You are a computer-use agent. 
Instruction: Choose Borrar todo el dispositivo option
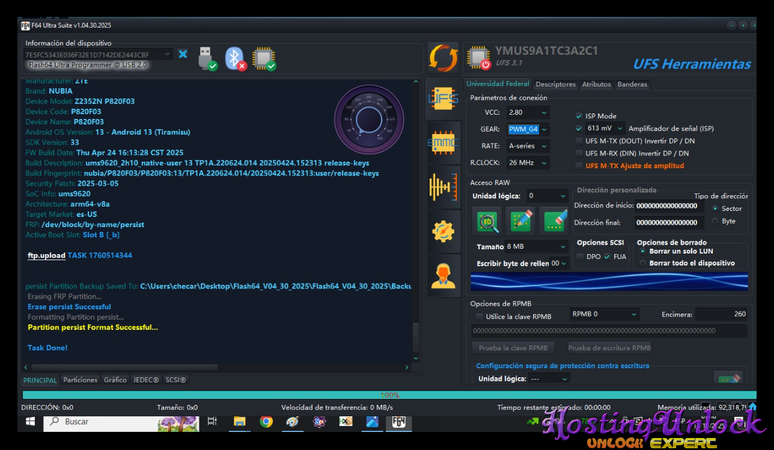coord(643,262)
